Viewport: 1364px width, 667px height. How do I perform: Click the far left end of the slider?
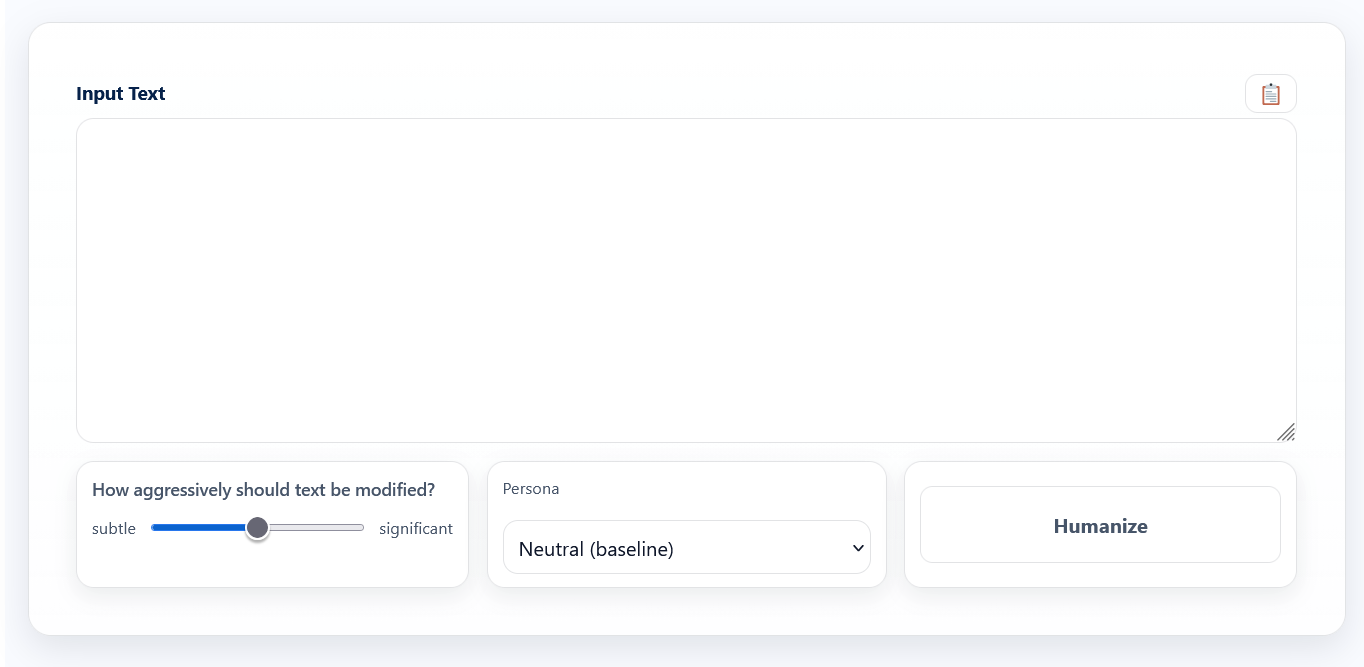[154, 528]
